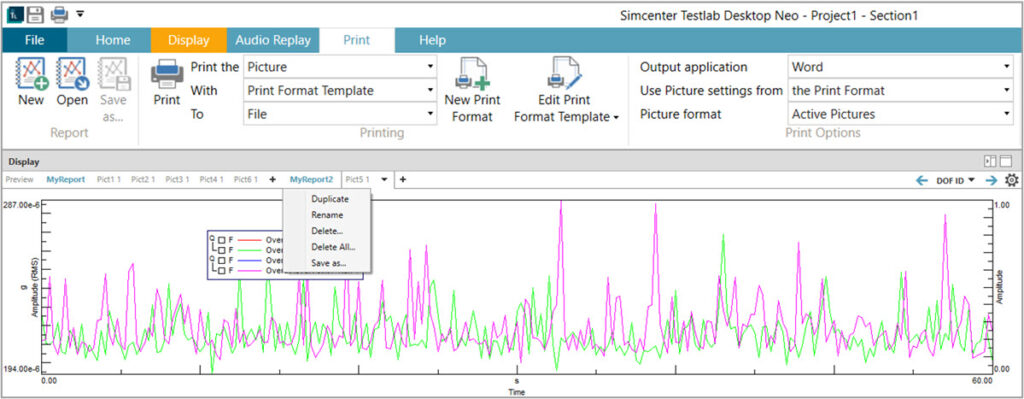Switch to the Preview tab
Image resolution: width=1024 pixels, height=399 pixels.
click(19, 180)
